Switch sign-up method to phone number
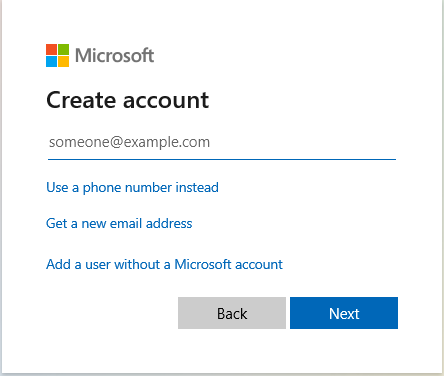Image resolution: width=444 pixels, height=376 pixels. coord(132,187)
